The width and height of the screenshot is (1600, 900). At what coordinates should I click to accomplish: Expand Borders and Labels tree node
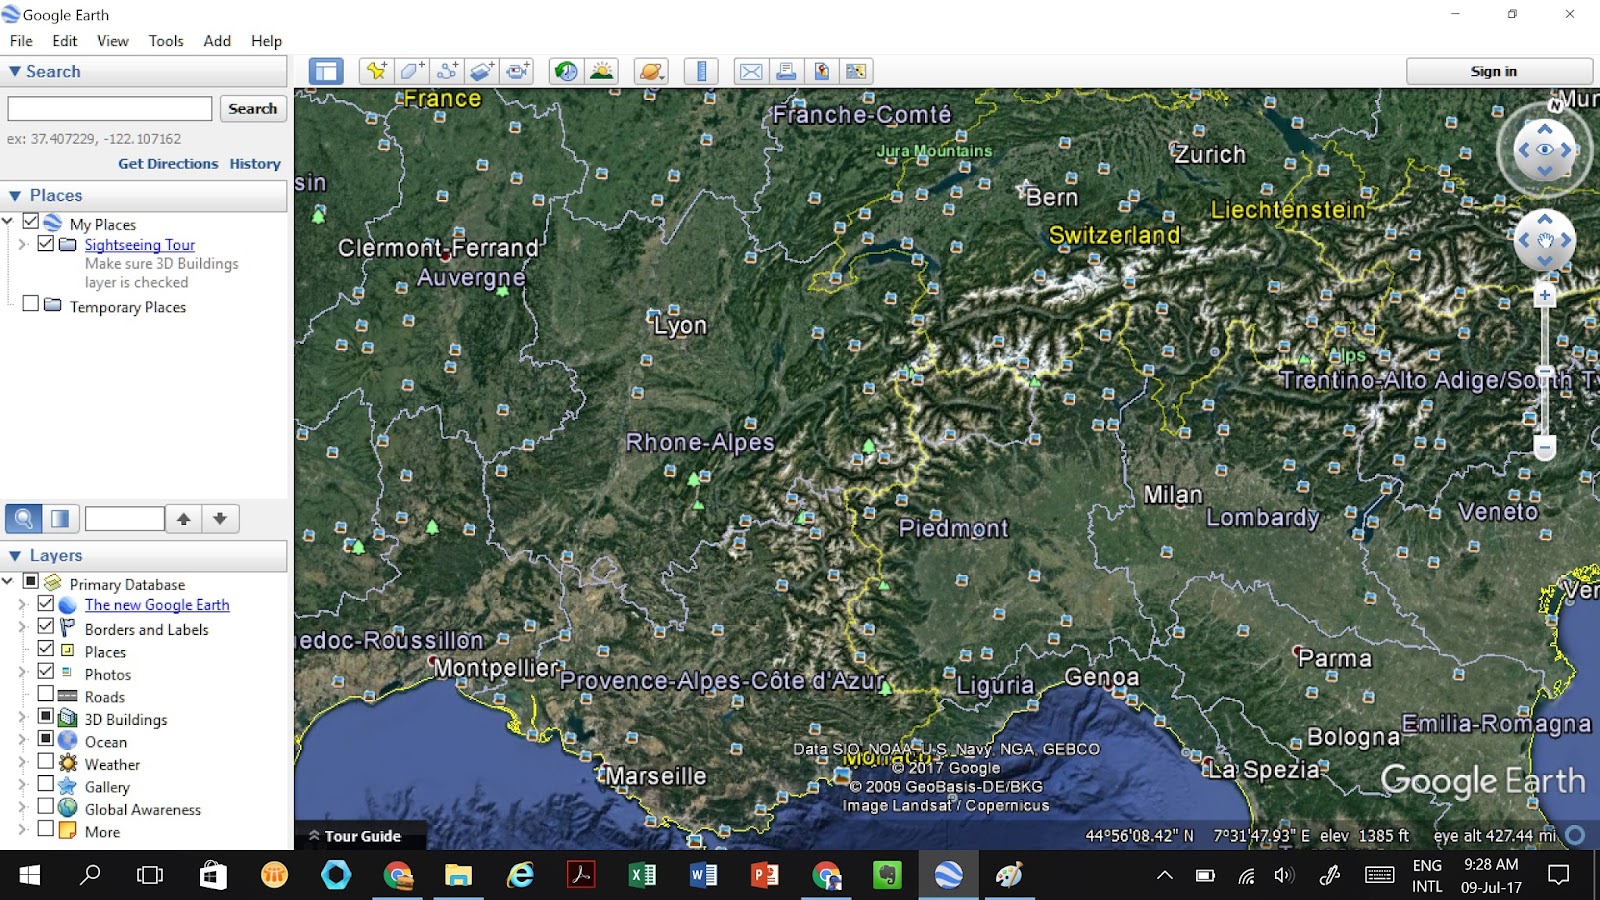coord(22,627)
